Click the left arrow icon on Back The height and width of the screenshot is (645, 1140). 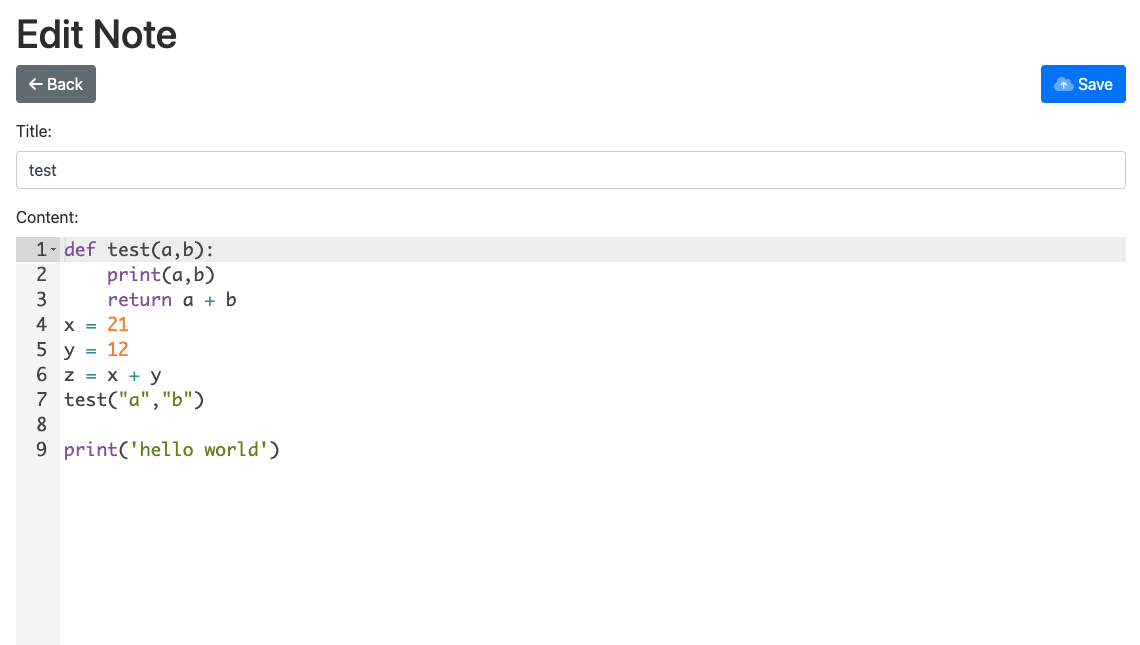tap(35, 84)
